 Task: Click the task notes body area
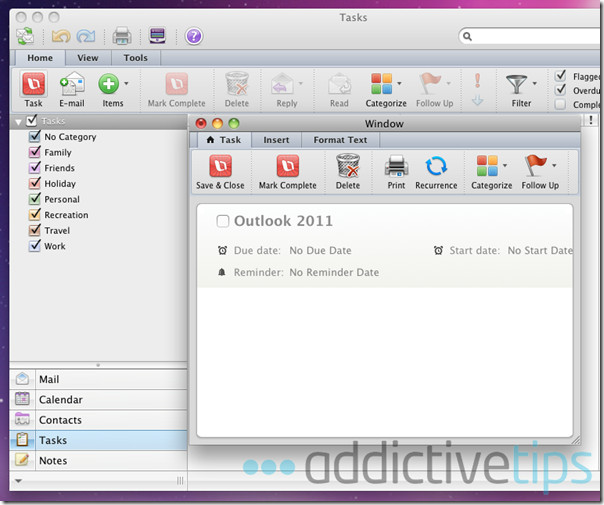384,361
